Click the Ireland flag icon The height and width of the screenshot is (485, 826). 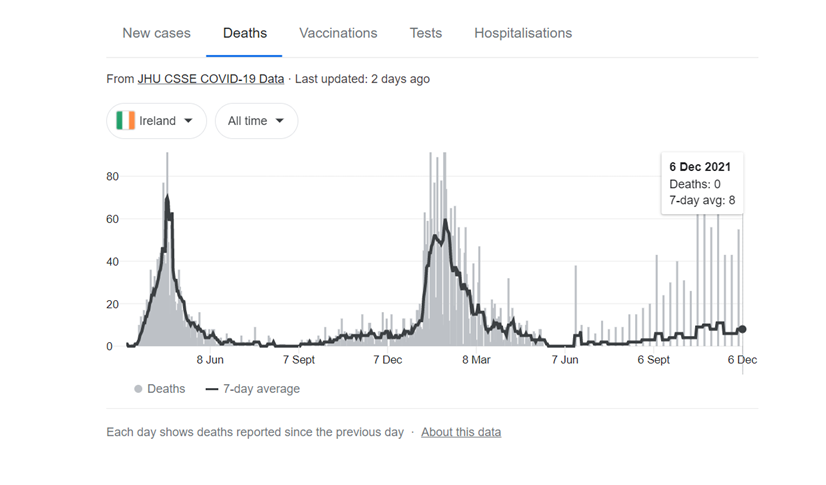[125, 121]
